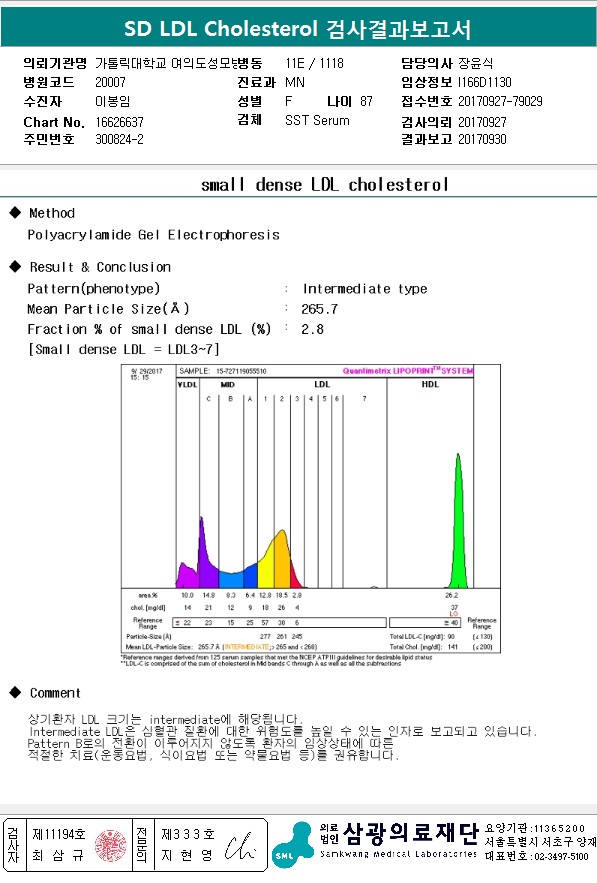Click the small dense LDL cholesterol heading
The image size is (597, 883).
(325, 184)
